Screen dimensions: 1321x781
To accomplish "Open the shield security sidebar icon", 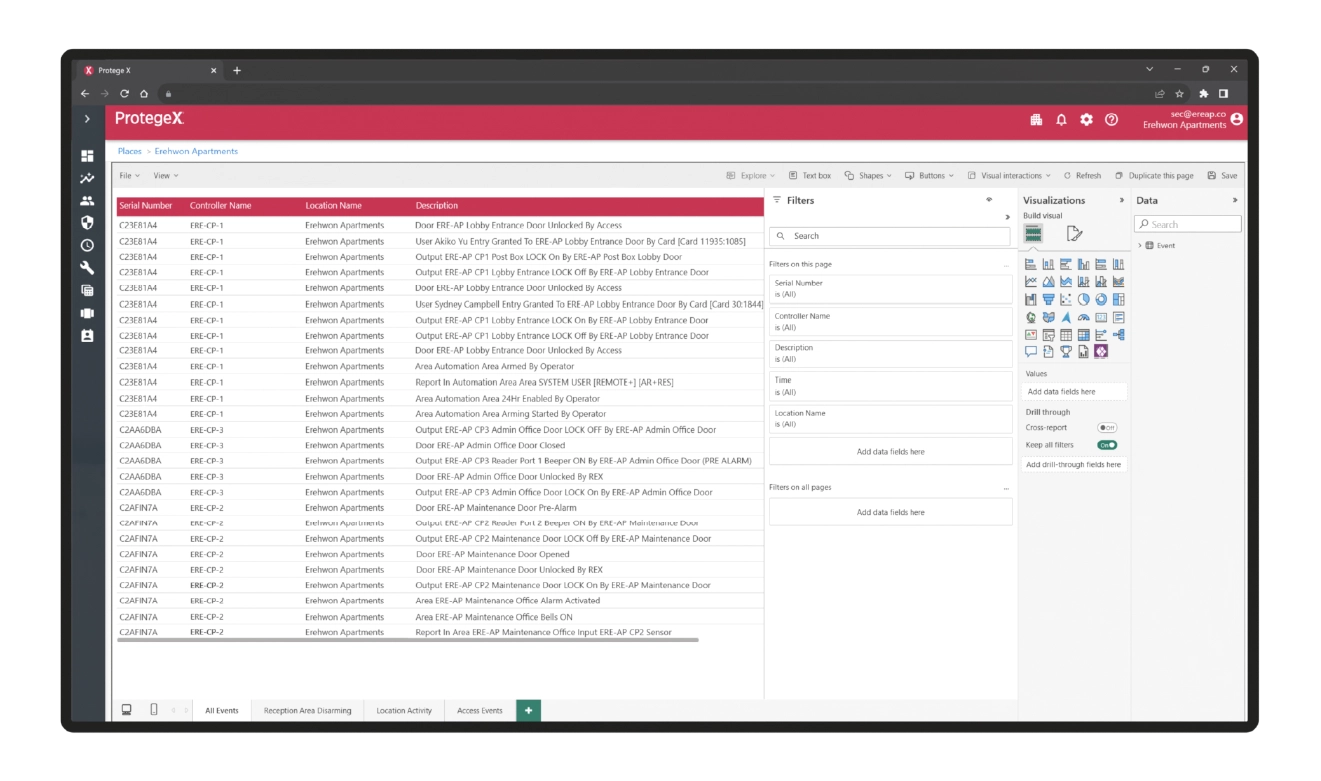I will (87, 223).
